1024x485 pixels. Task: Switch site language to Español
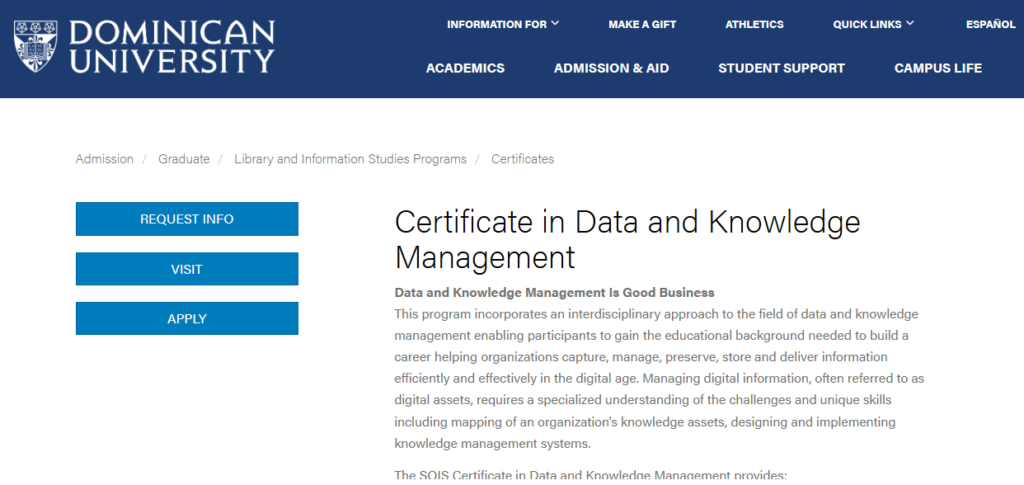coord(991,25)
